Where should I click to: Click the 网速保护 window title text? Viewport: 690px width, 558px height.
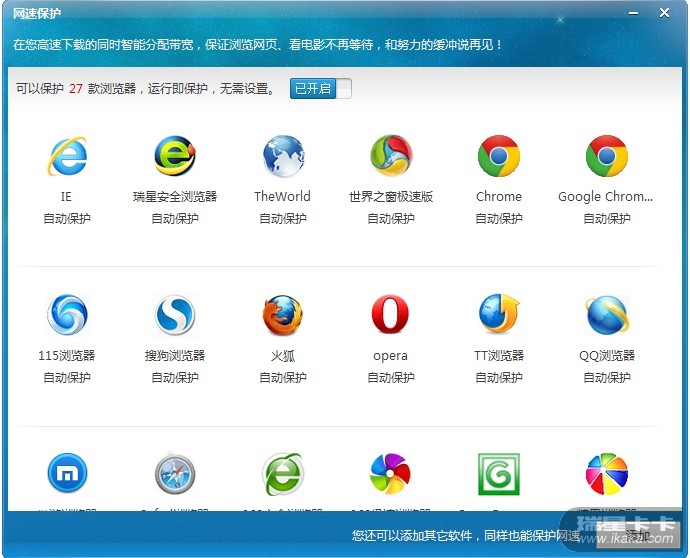click(37, 14)
